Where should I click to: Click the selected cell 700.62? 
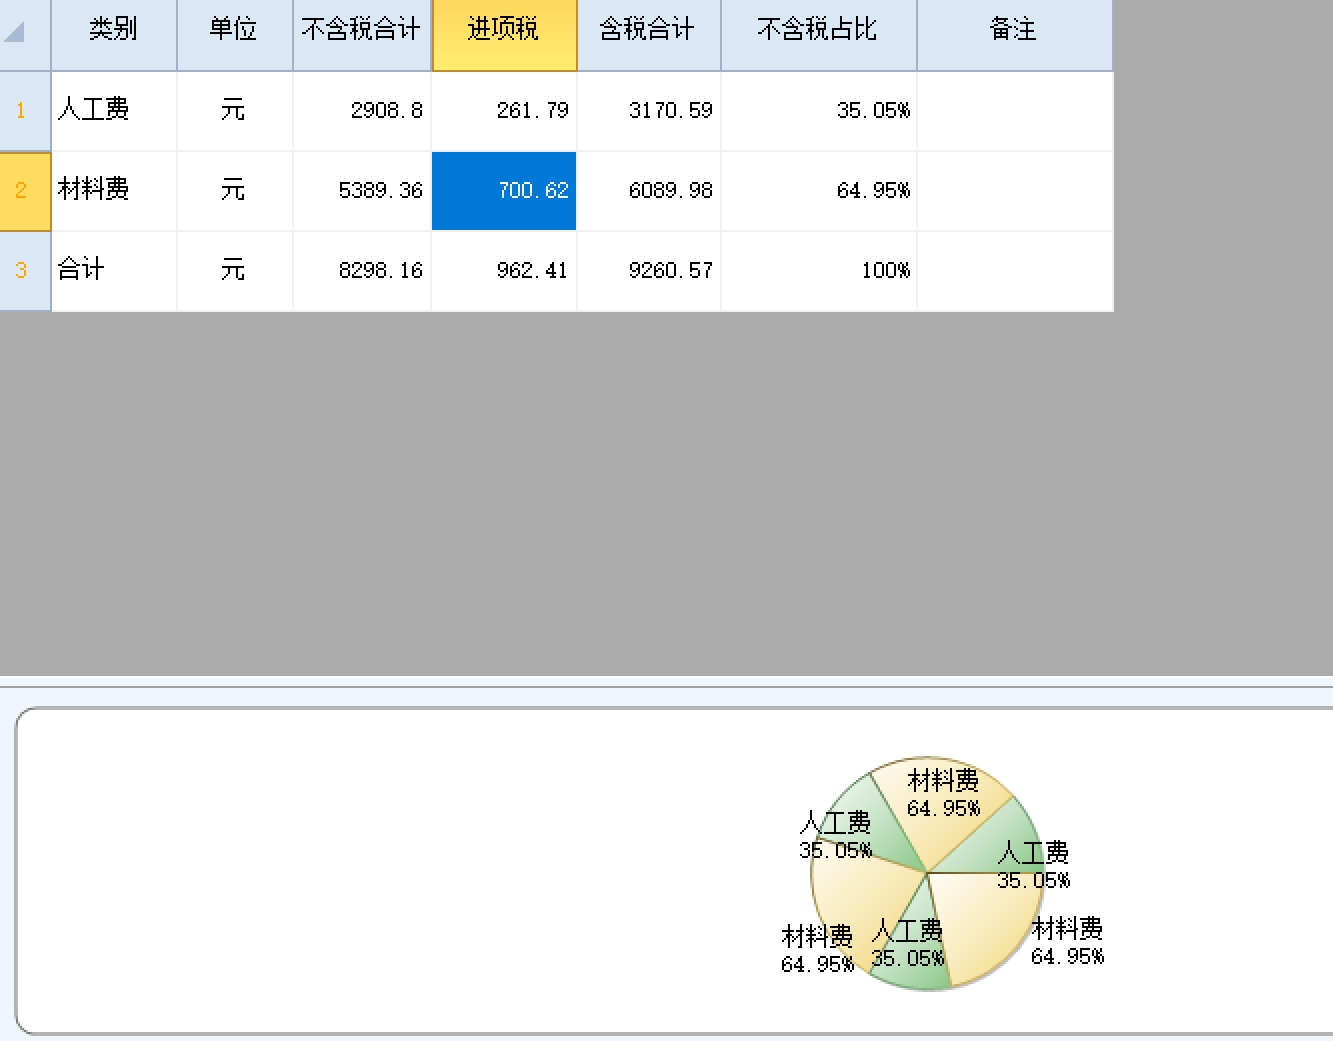pyautogui.click(x=504, y=191)
